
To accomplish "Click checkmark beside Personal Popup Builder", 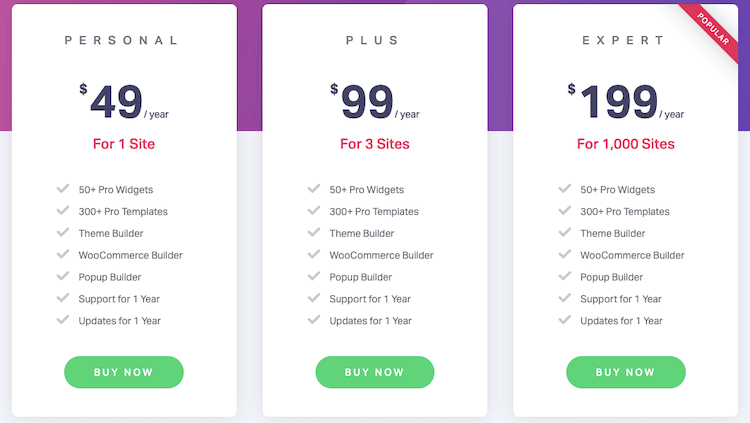I will pos(63,276).
